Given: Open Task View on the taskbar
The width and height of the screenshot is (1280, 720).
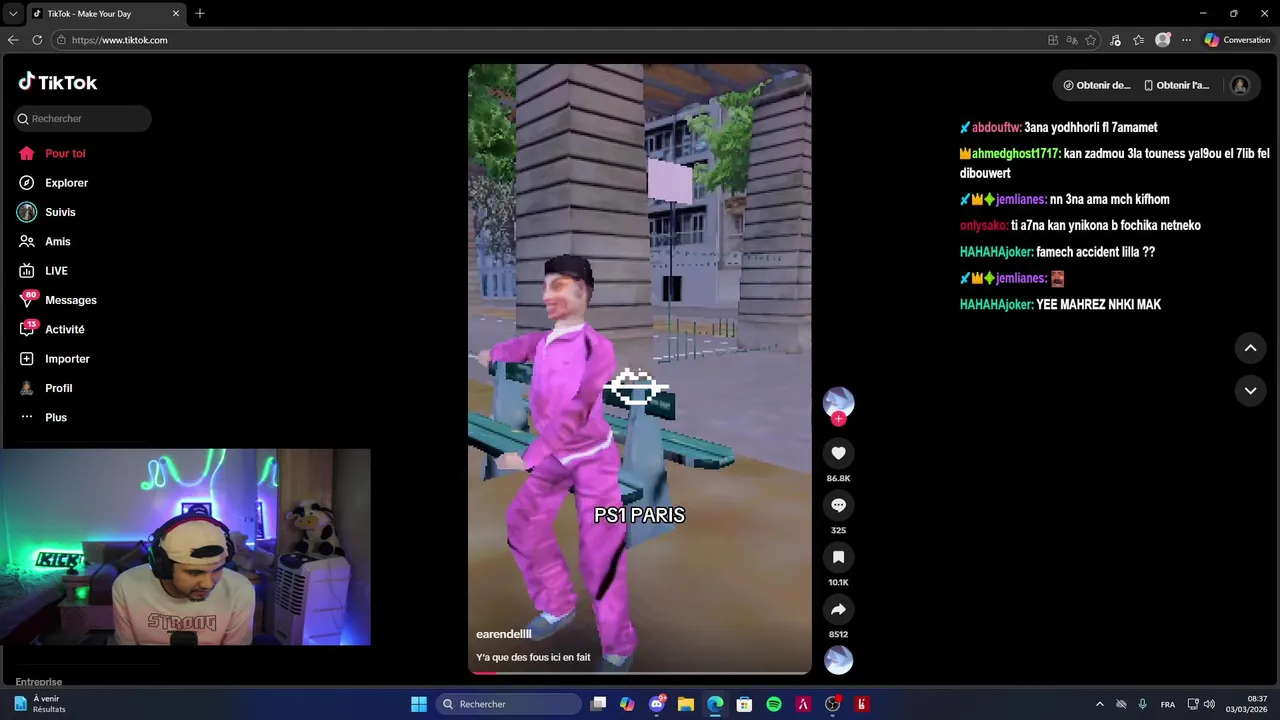Looking at the screenshot, I should click(598, 704).
